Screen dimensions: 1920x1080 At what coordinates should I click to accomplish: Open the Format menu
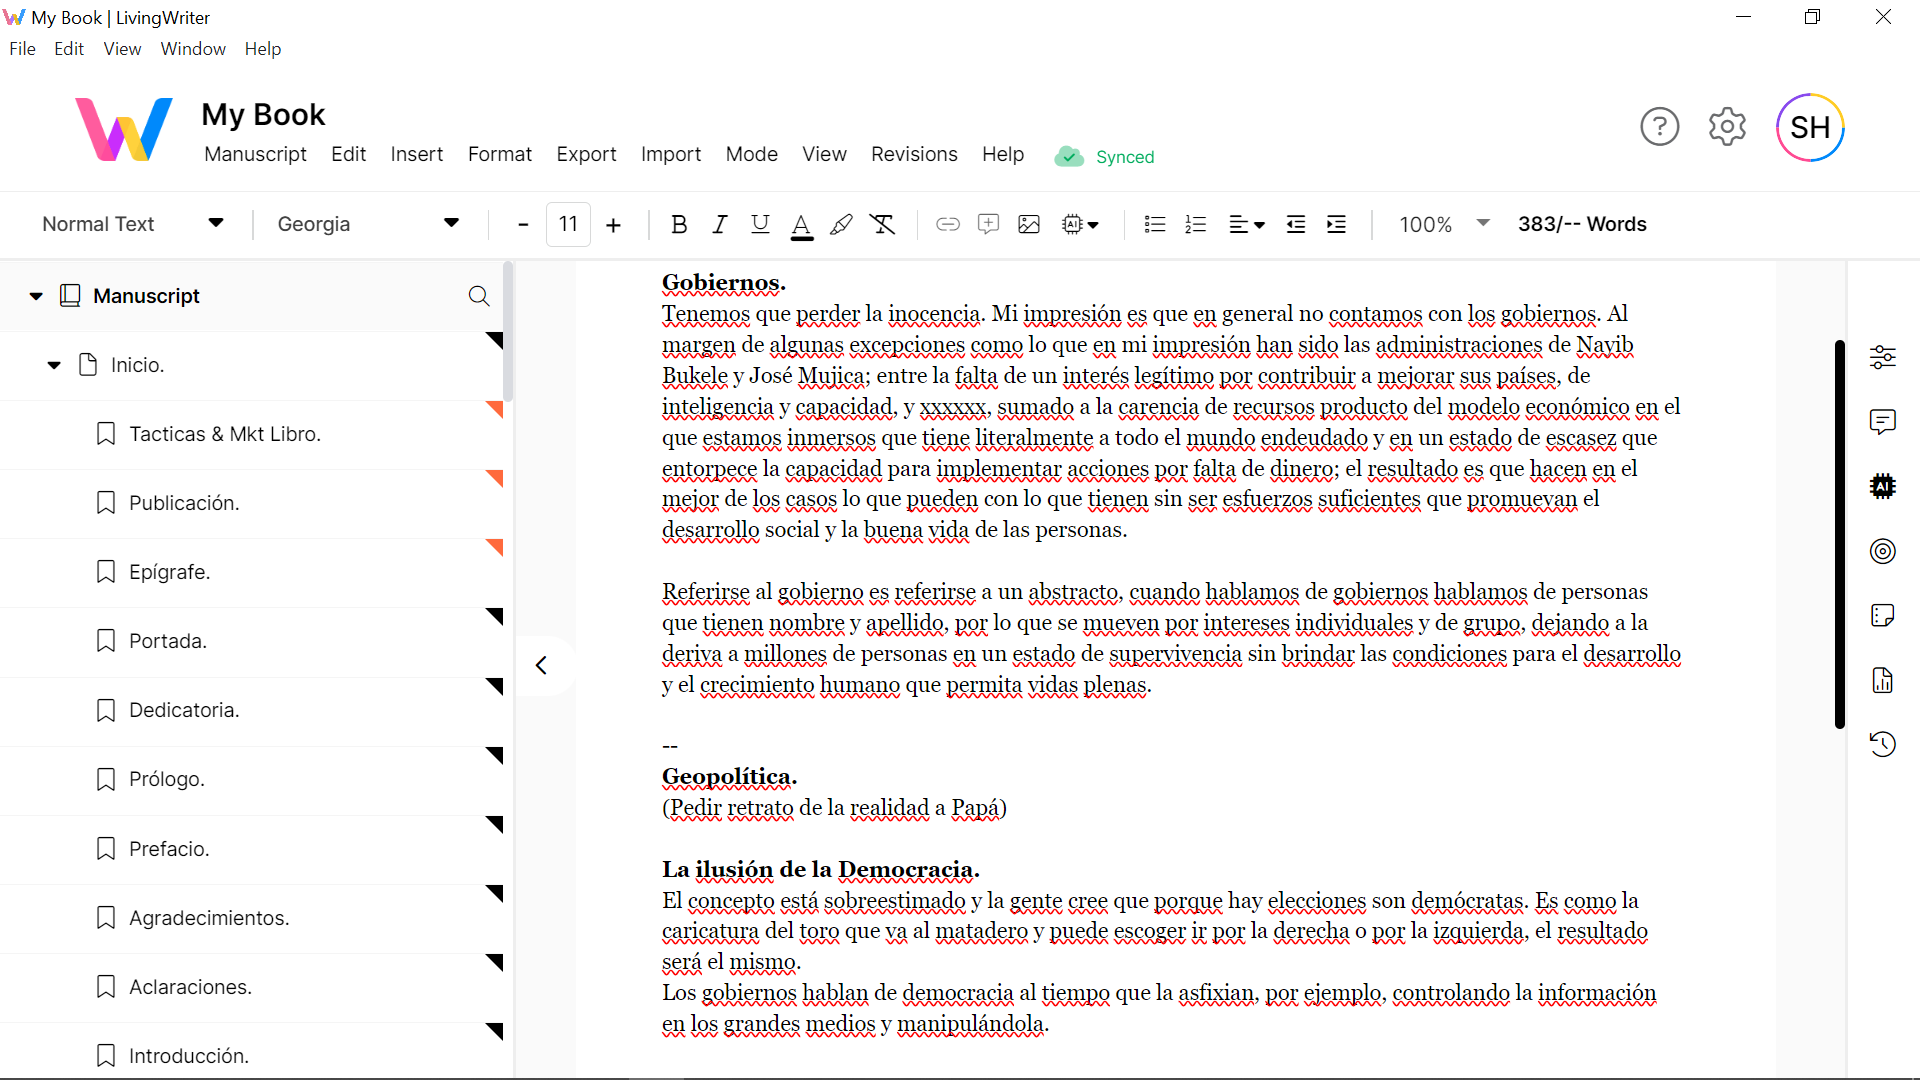tap(499, 154)
